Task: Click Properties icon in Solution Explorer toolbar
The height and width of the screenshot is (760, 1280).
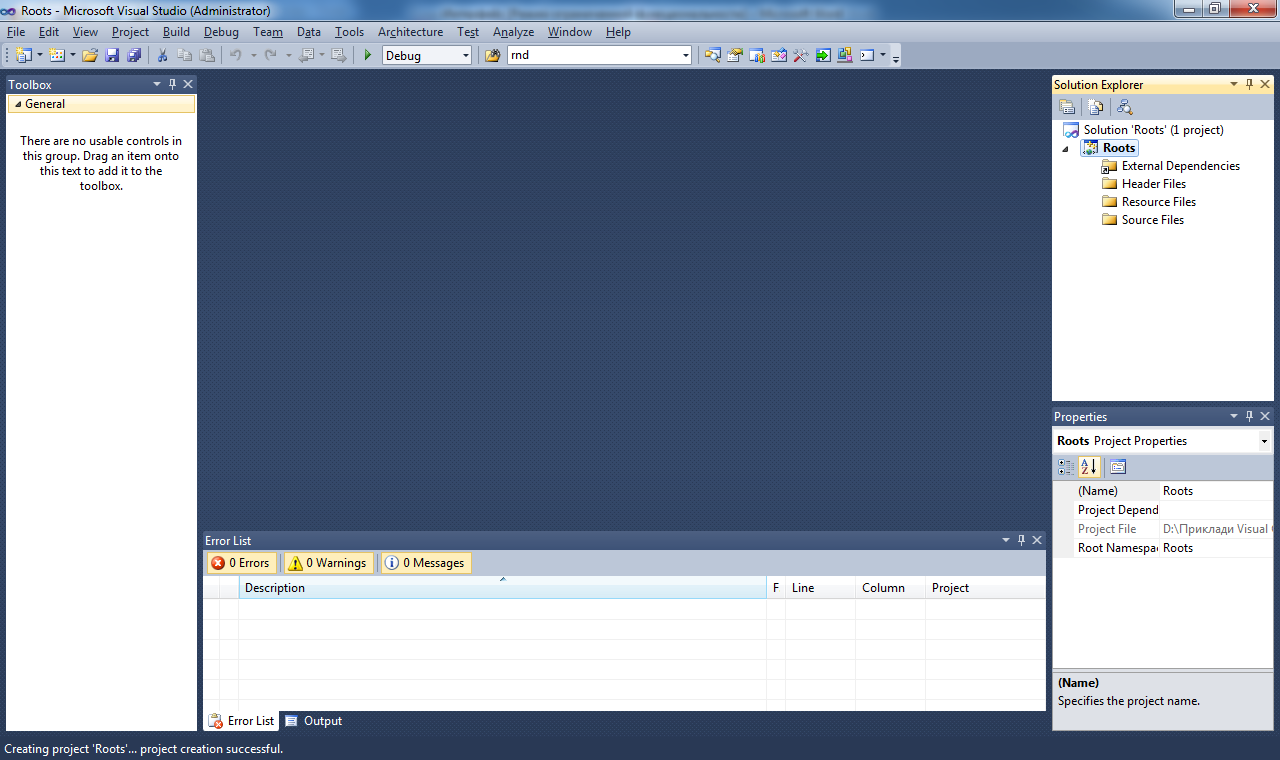Action: (x=1067, y=107)
